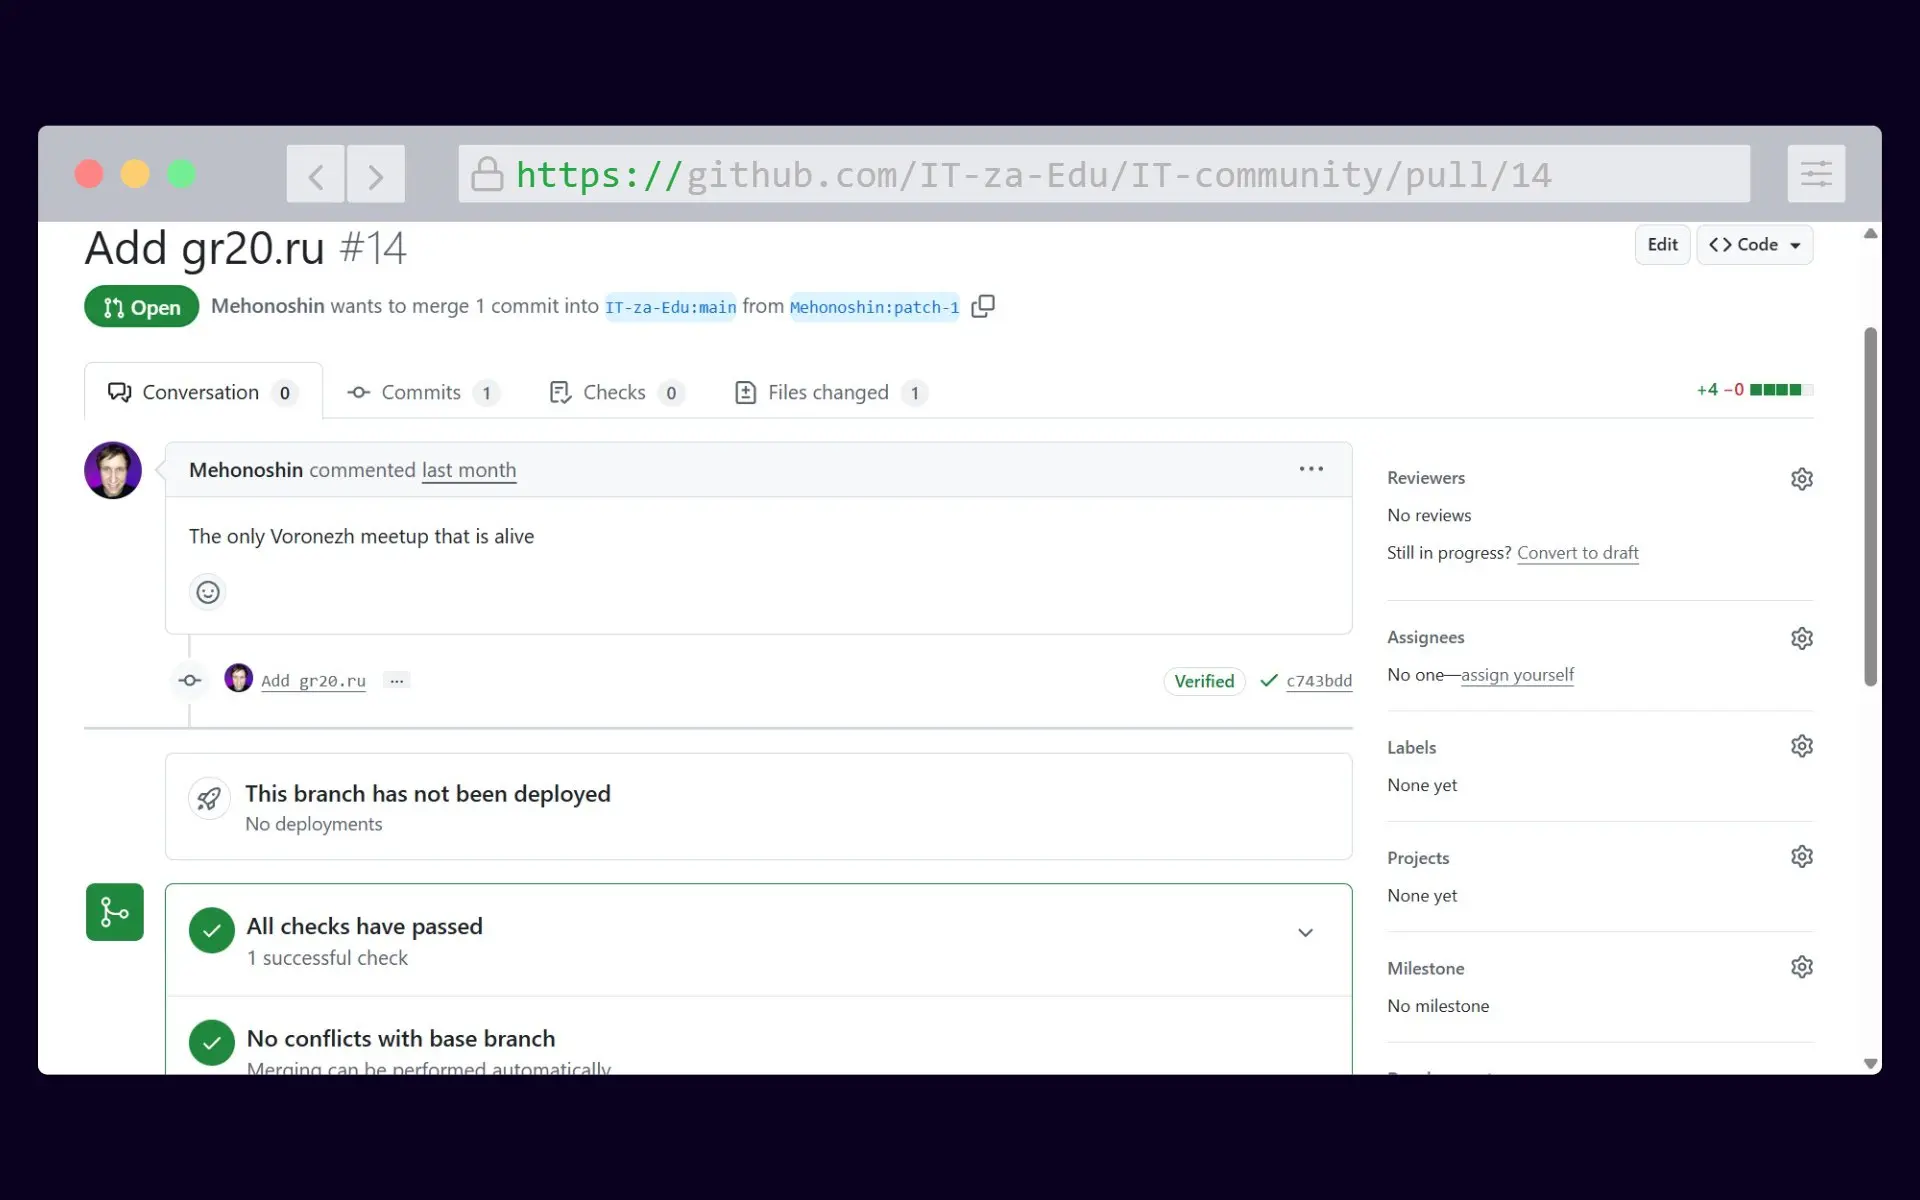
Task: Add a reaction with the smiley icon
Action: (208, 592)
